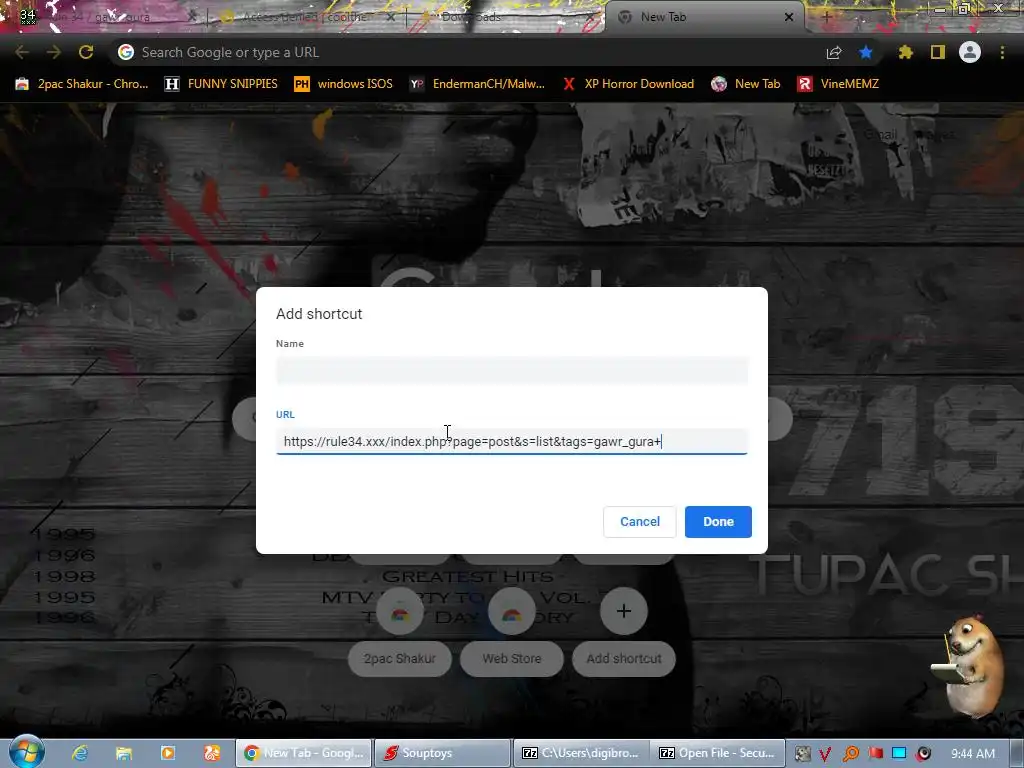Open Windows Media Player taskbar icon
This screenshot has height=768, width=1024.
point(168,753)
